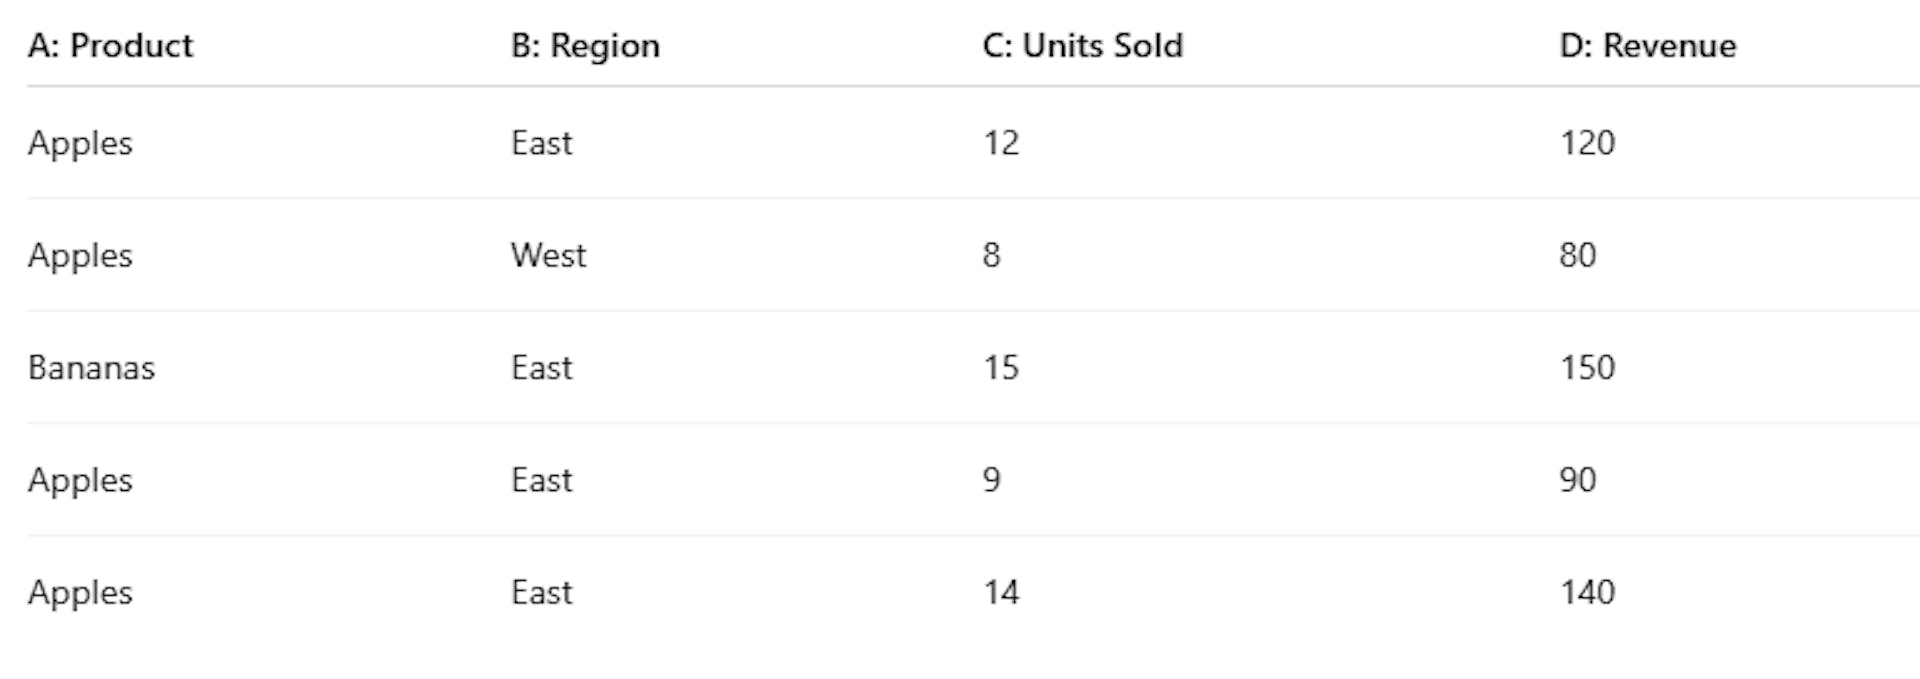Select the West region cell
Image resolution: width=1920 pixels, height=679 pixels.
pos(548,255)
